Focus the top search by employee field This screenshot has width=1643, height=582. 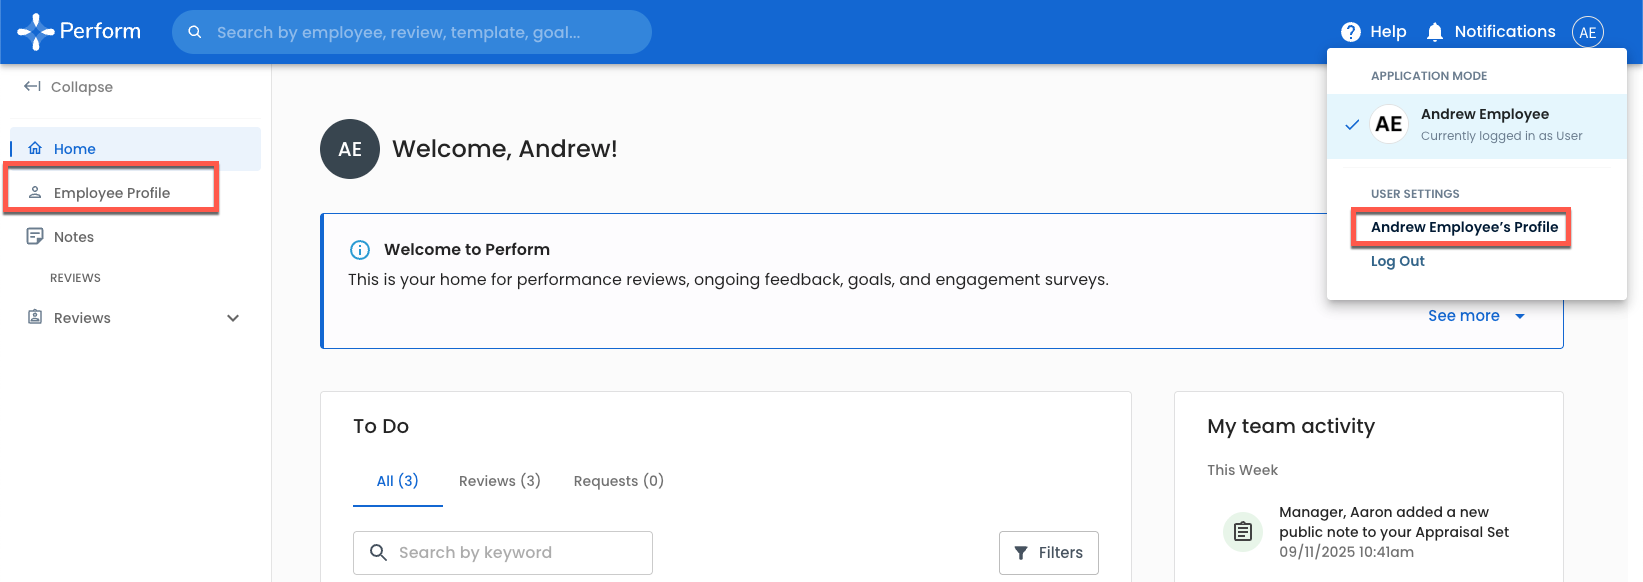(412, 32)
